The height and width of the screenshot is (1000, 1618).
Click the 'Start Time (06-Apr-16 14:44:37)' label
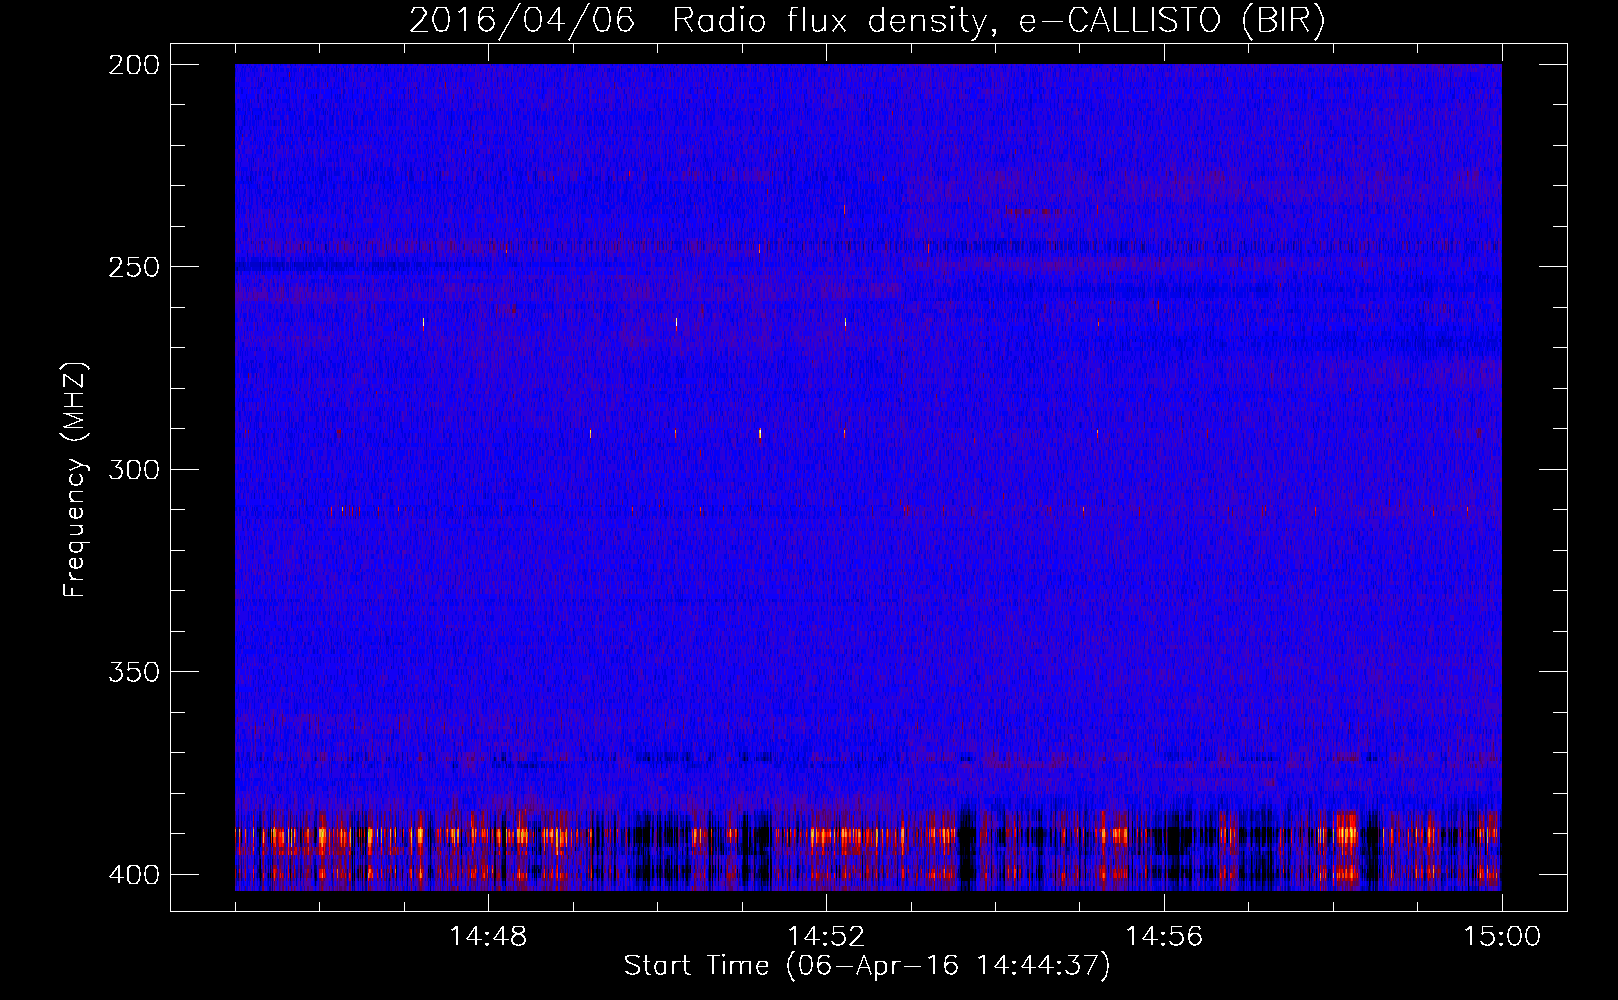867,966
